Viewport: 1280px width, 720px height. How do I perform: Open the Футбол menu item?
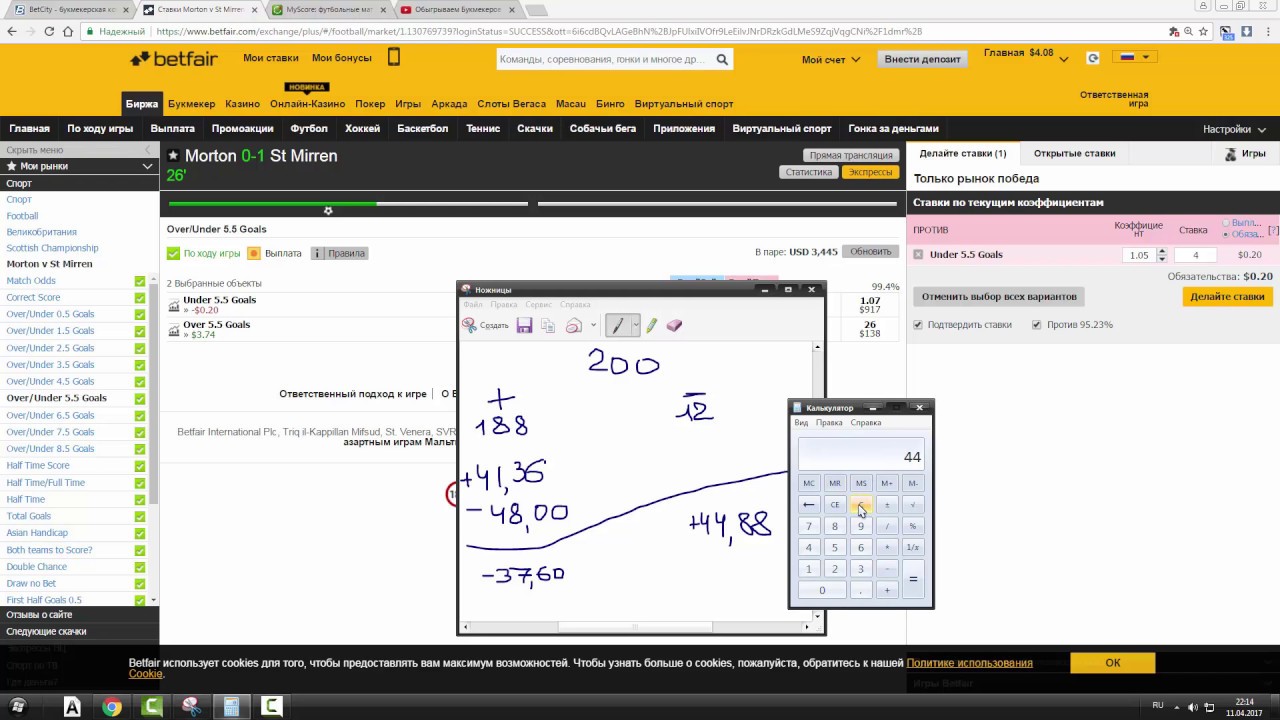[309, 129]
